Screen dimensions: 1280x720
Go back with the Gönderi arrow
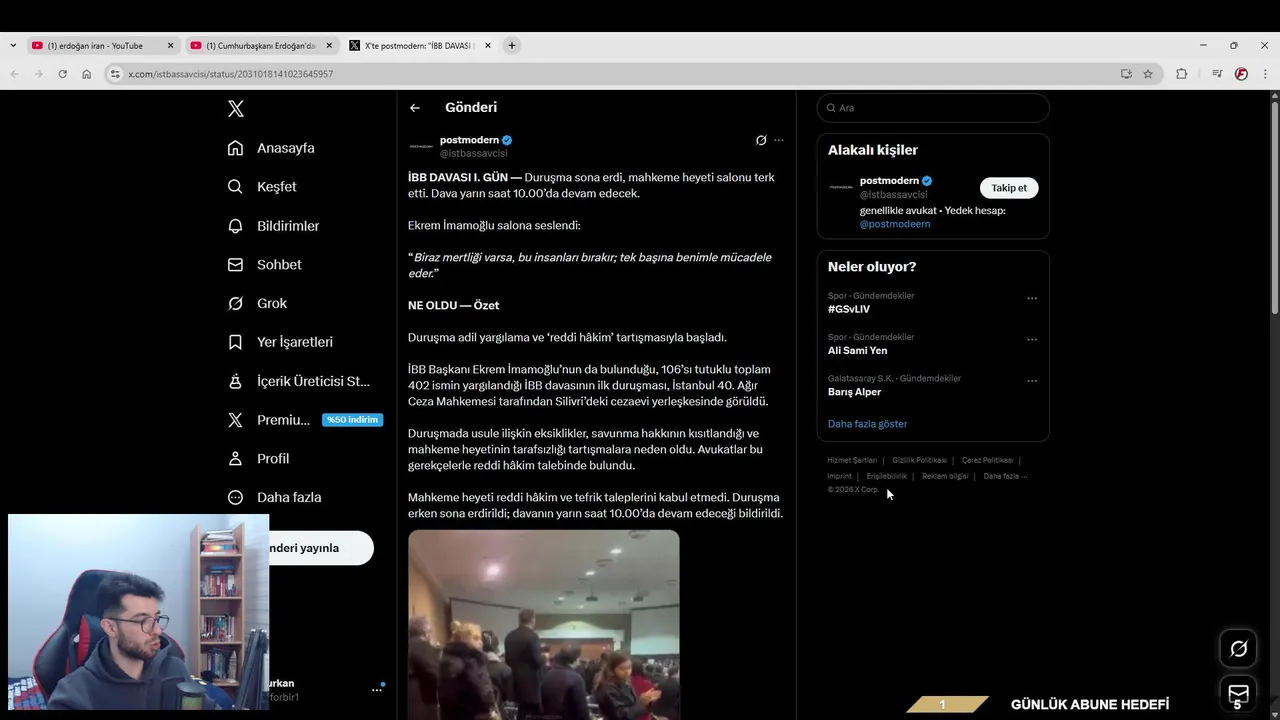pos(415,108)
